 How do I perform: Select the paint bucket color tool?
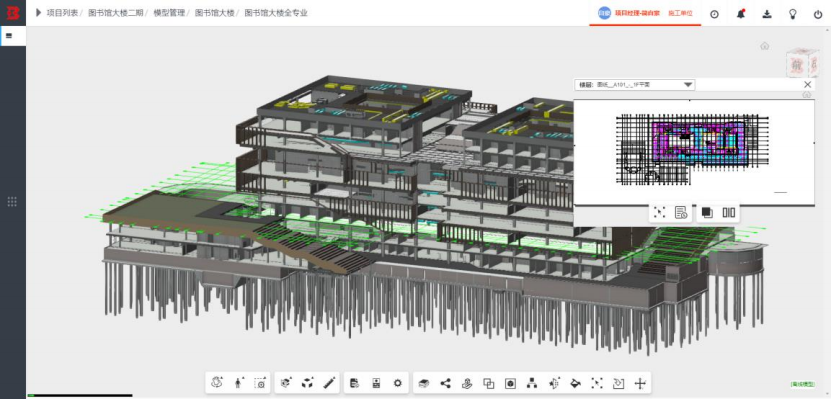575,383
